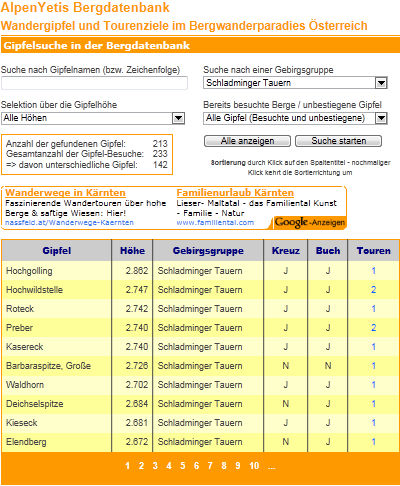
Task: Open tour count link for Barbaraspitze, Große
Action: point(374,366)
